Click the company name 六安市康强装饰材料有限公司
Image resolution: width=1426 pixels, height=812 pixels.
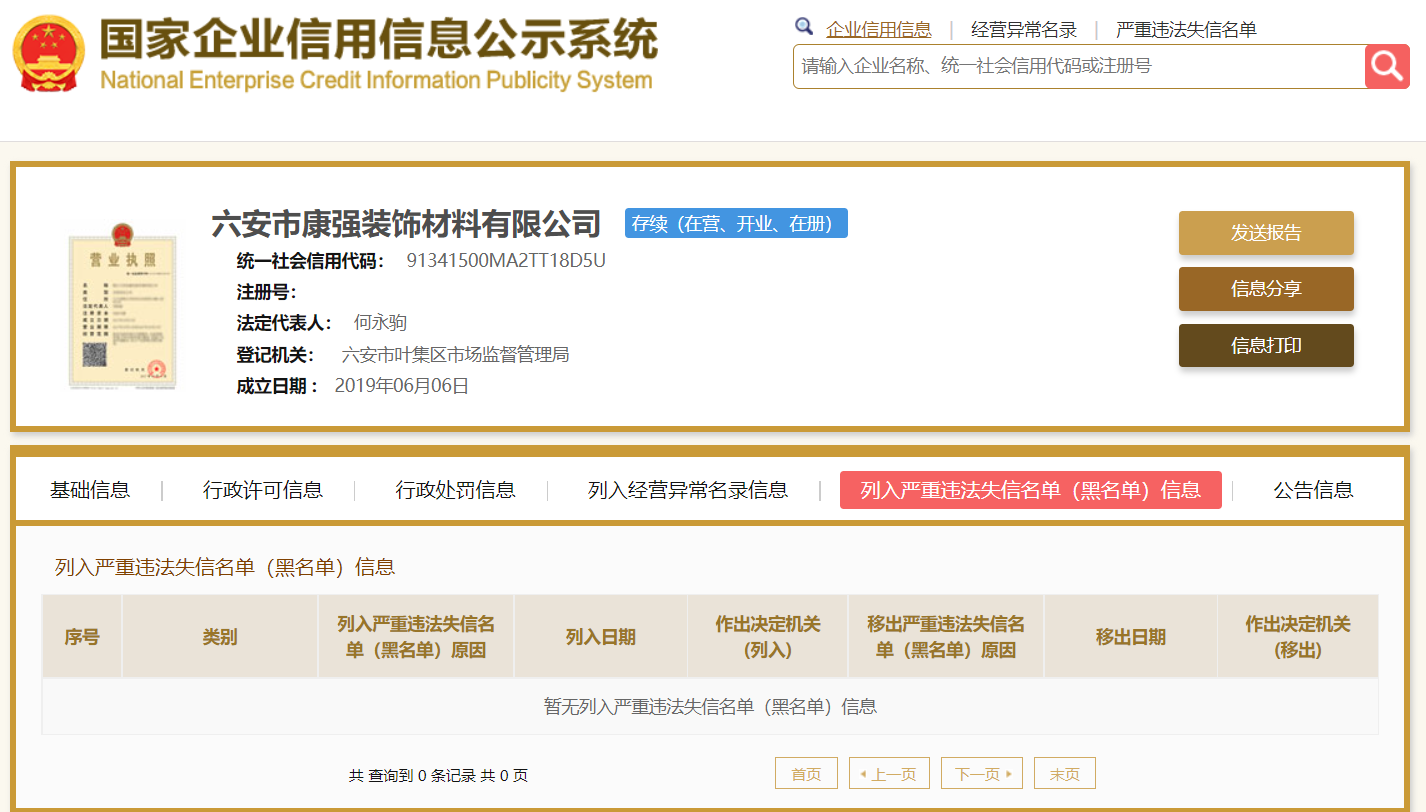[406, 224]
